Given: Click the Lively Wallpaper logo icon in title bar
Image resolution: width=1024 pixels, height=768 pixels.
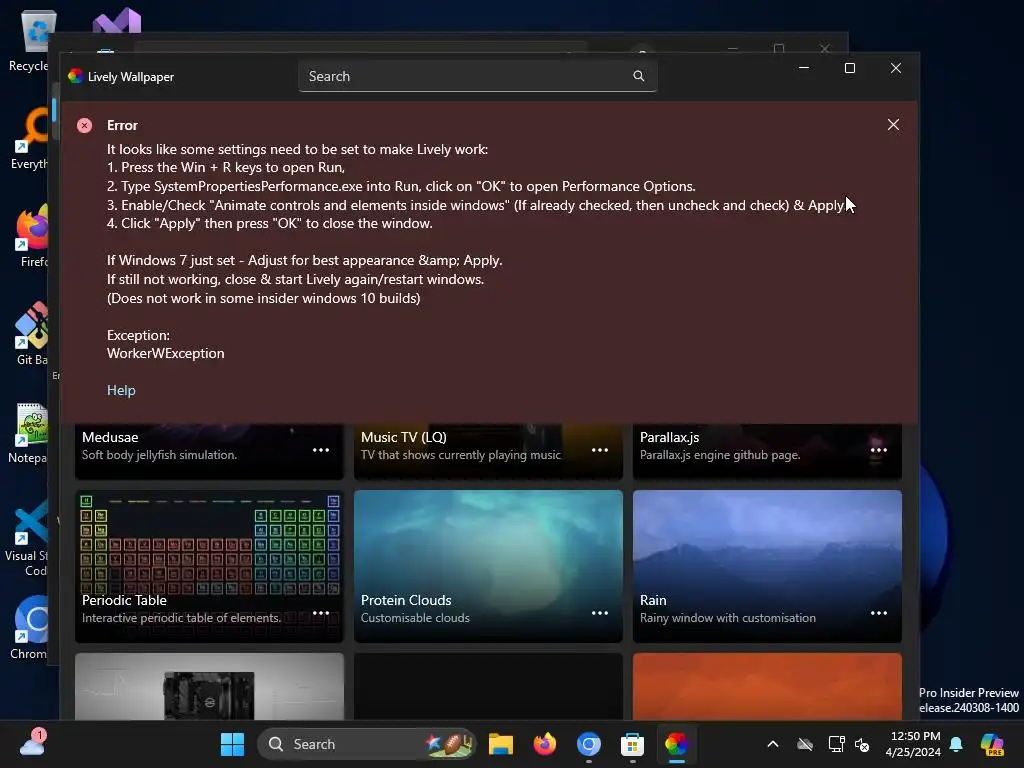Looking at the screenshot, I should pyautogui.click(x=76, y=76).
